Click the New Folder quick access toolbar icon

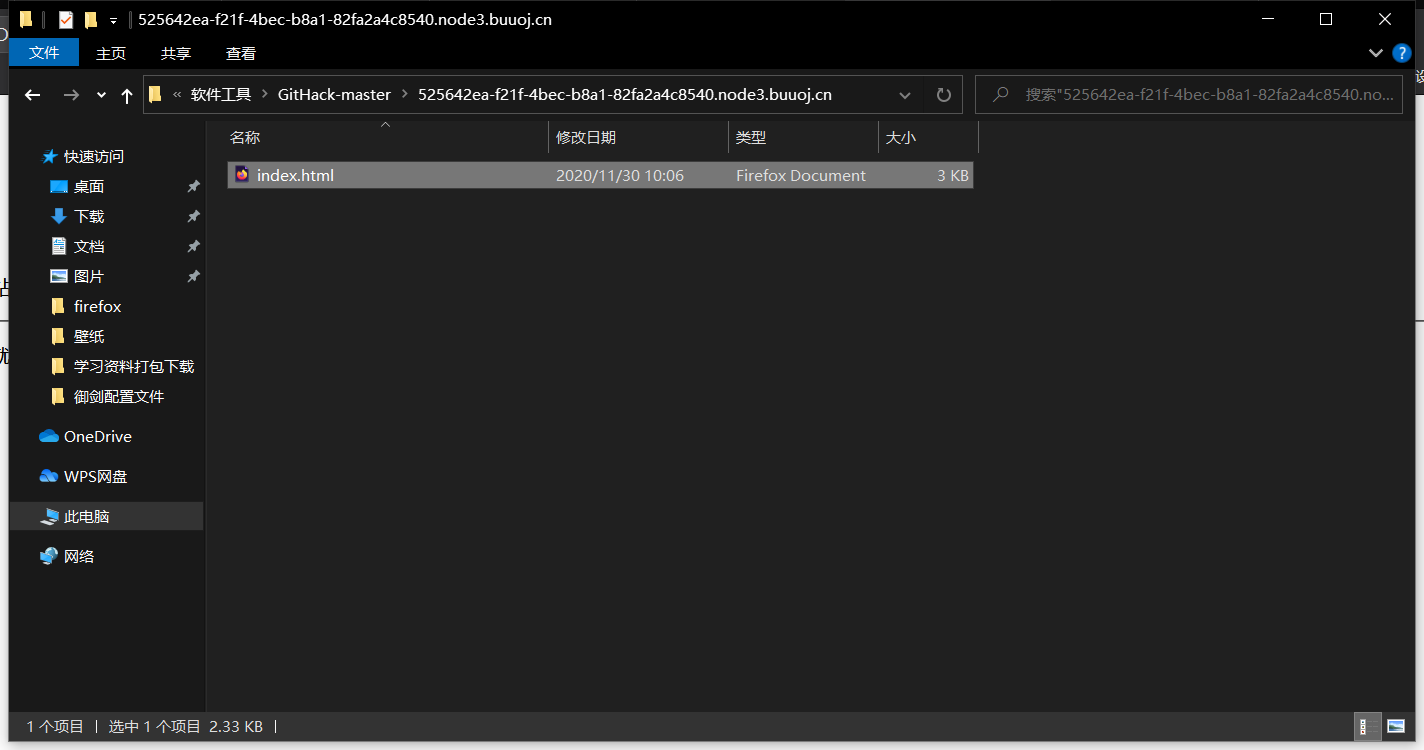90,19
